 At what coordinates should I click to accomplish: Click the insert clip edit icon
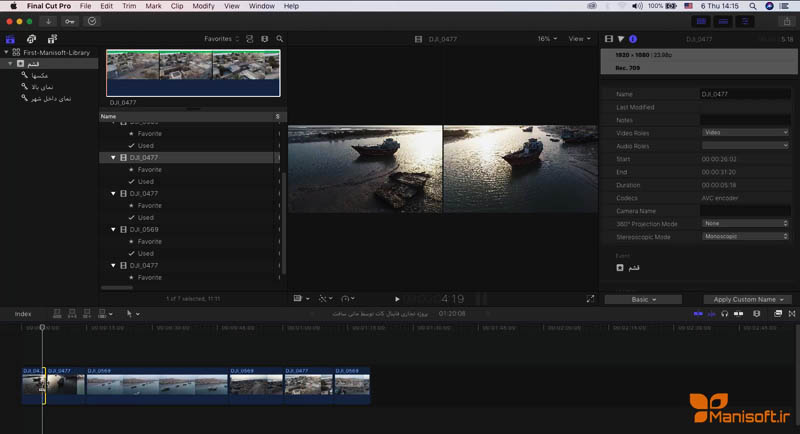pyautogui.click(x=72, y=314)
